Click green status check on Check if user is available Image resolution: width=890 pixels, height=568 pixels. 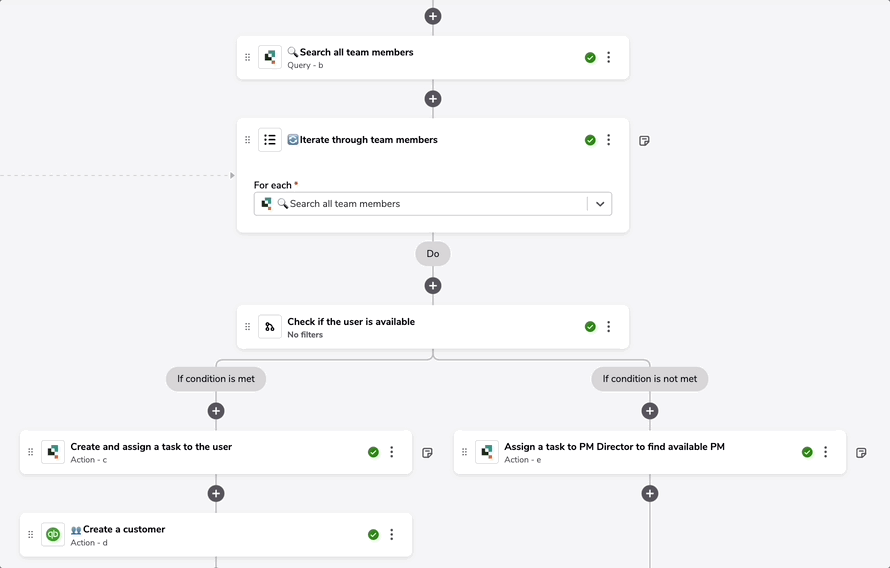tap(590, 327)
